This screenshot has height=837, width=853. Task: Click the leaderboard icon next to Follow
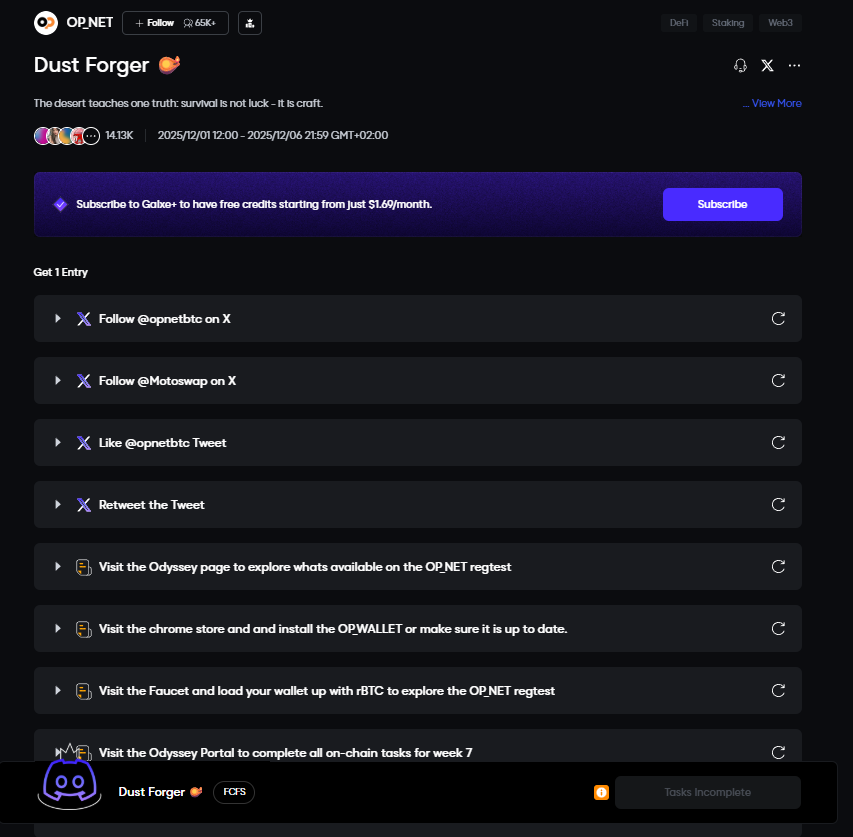250,22
